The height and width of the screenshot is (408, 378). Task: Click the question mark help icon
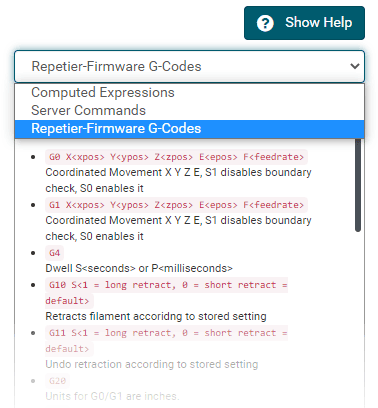(265, 23)
